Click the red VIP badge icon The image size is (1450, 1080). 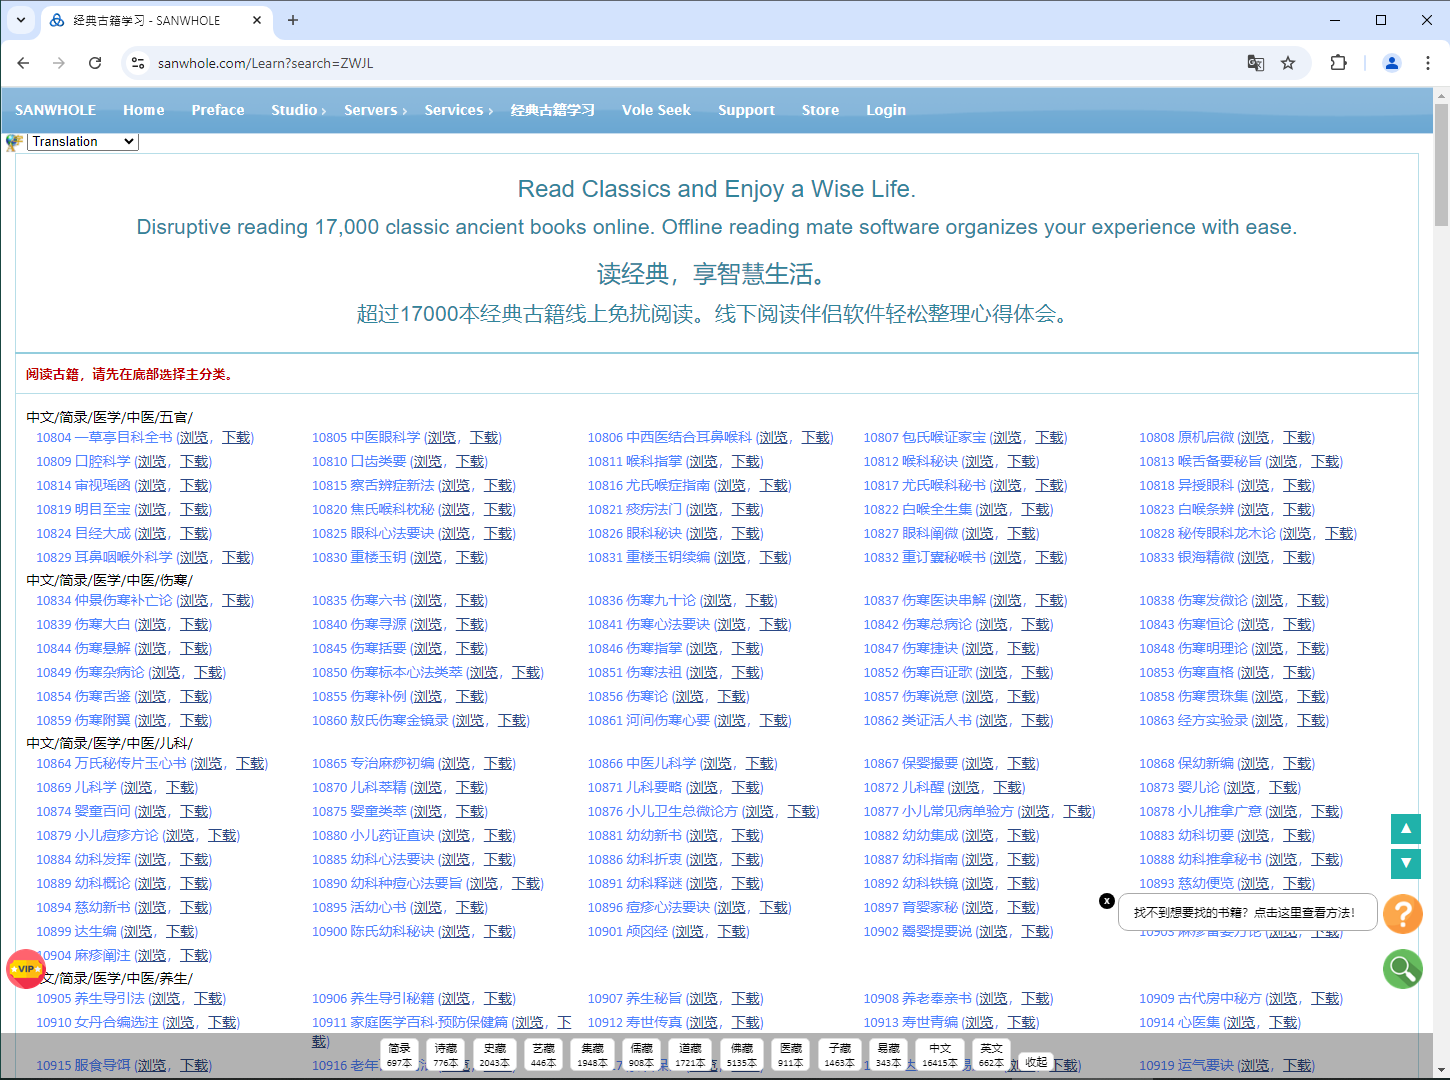point(25,969)
